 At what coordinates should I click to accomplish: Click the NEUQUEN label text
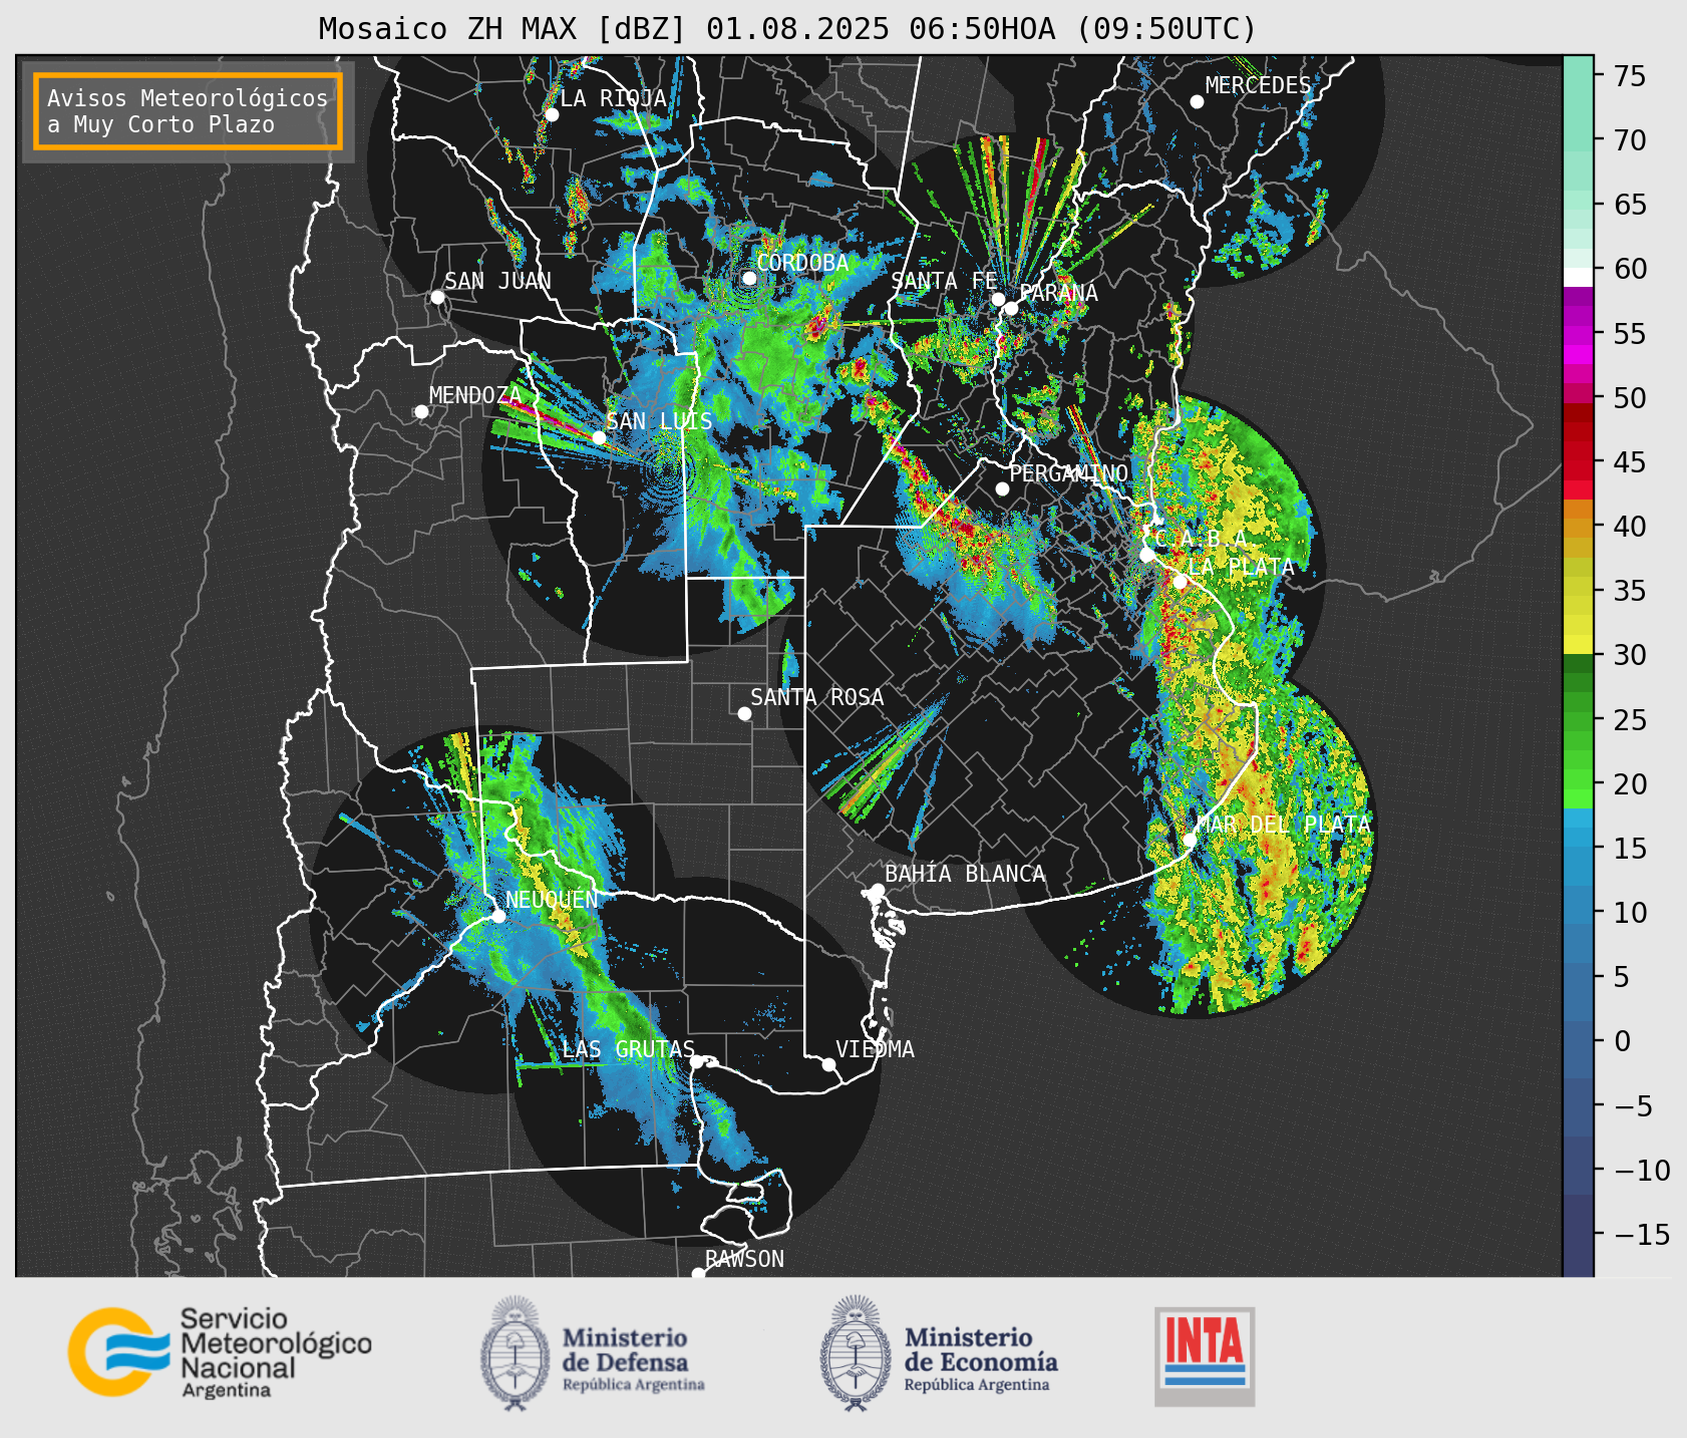552,900
